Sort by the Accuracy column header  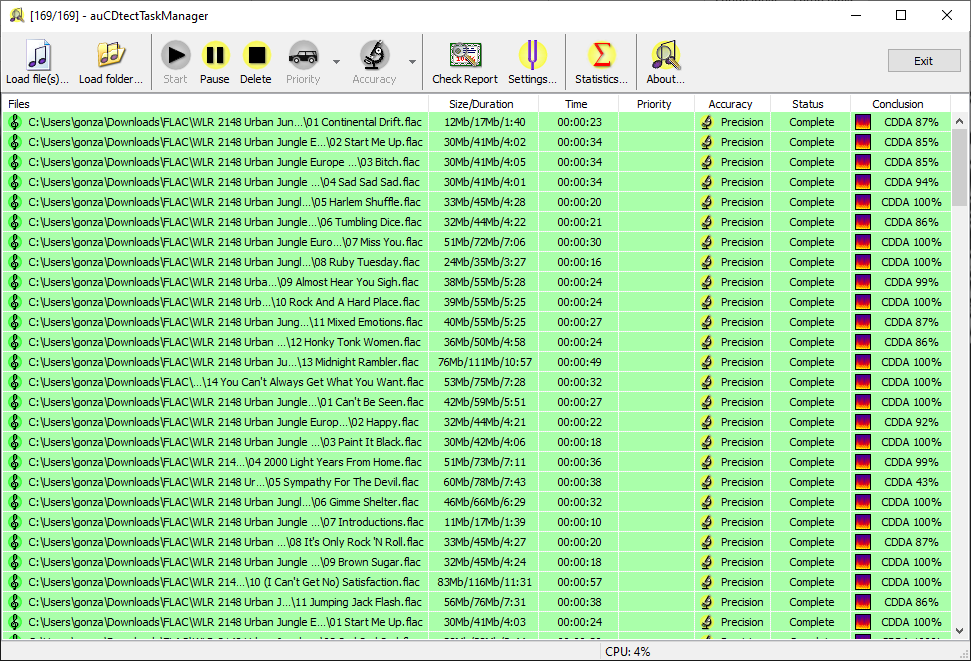click(732, 103)
